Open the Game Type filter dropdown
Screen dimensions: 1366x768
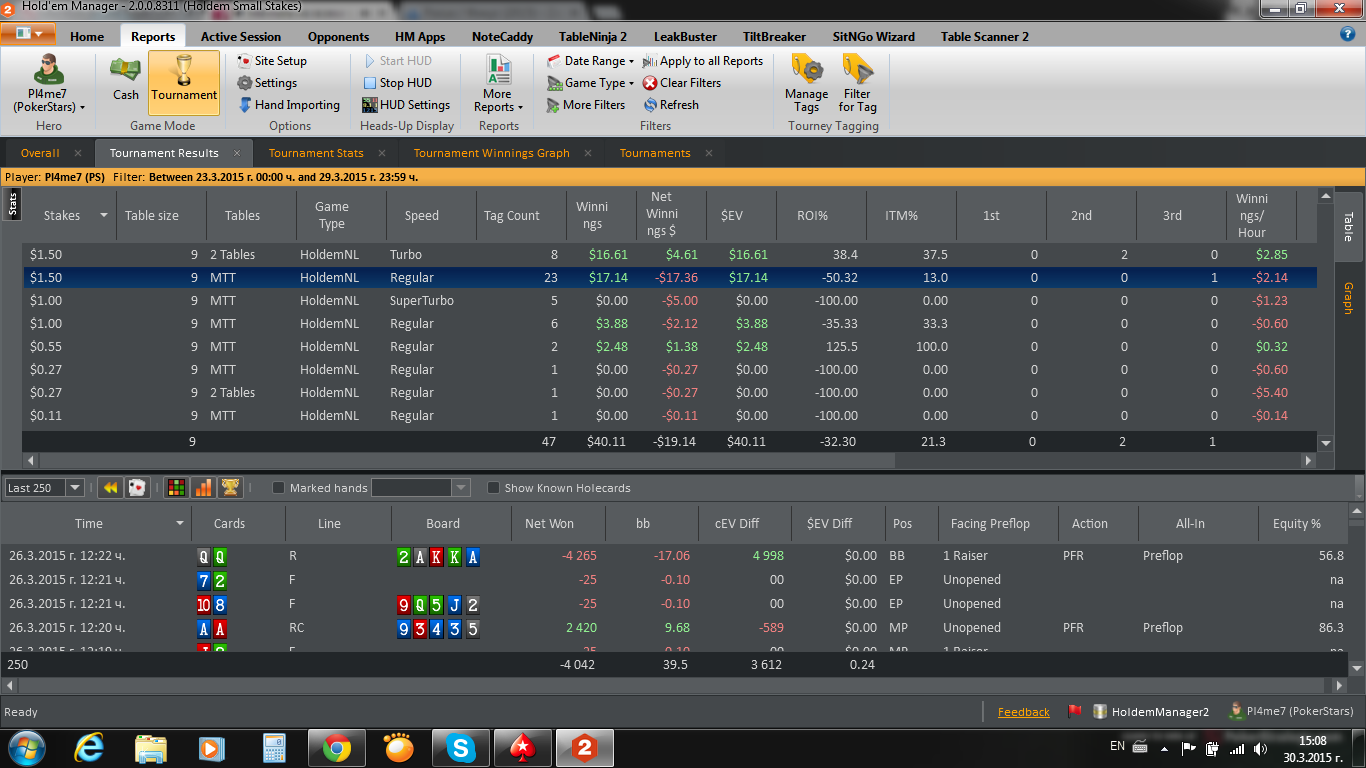[590, 83]
